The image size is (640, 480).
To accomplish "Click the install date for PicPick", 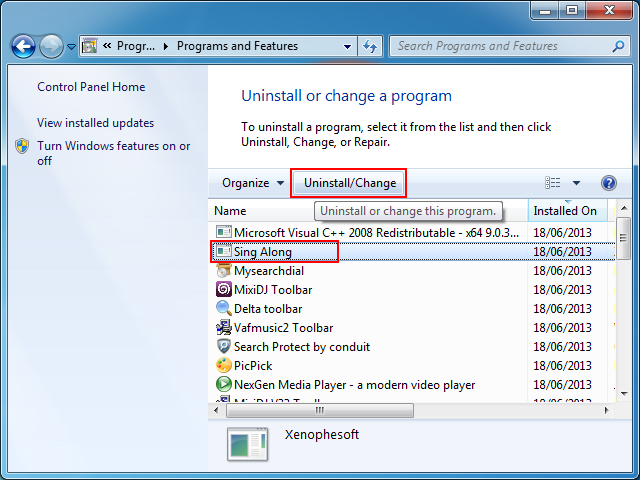I will (562, 366).
